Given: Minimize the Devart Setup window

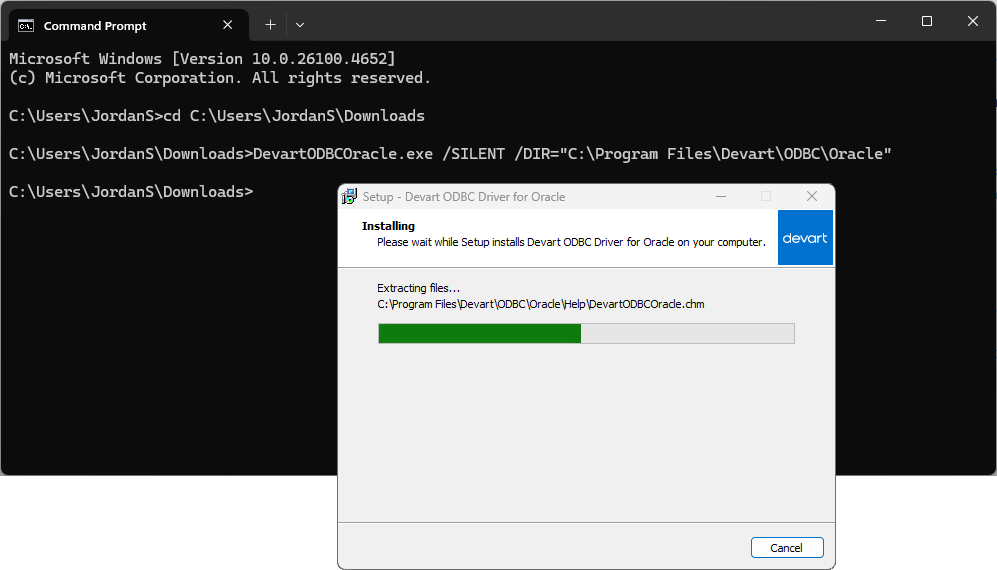Looking at the screenshot, I should pyautogui.click(x=720, y=197).
